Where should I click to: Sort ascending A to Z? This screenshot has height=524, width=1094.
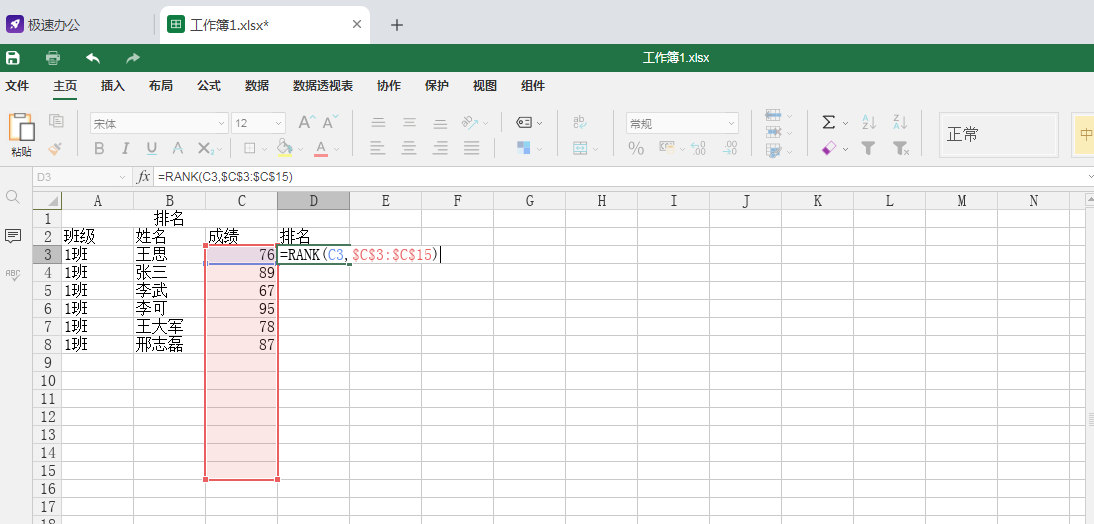[x=869, y=123]
